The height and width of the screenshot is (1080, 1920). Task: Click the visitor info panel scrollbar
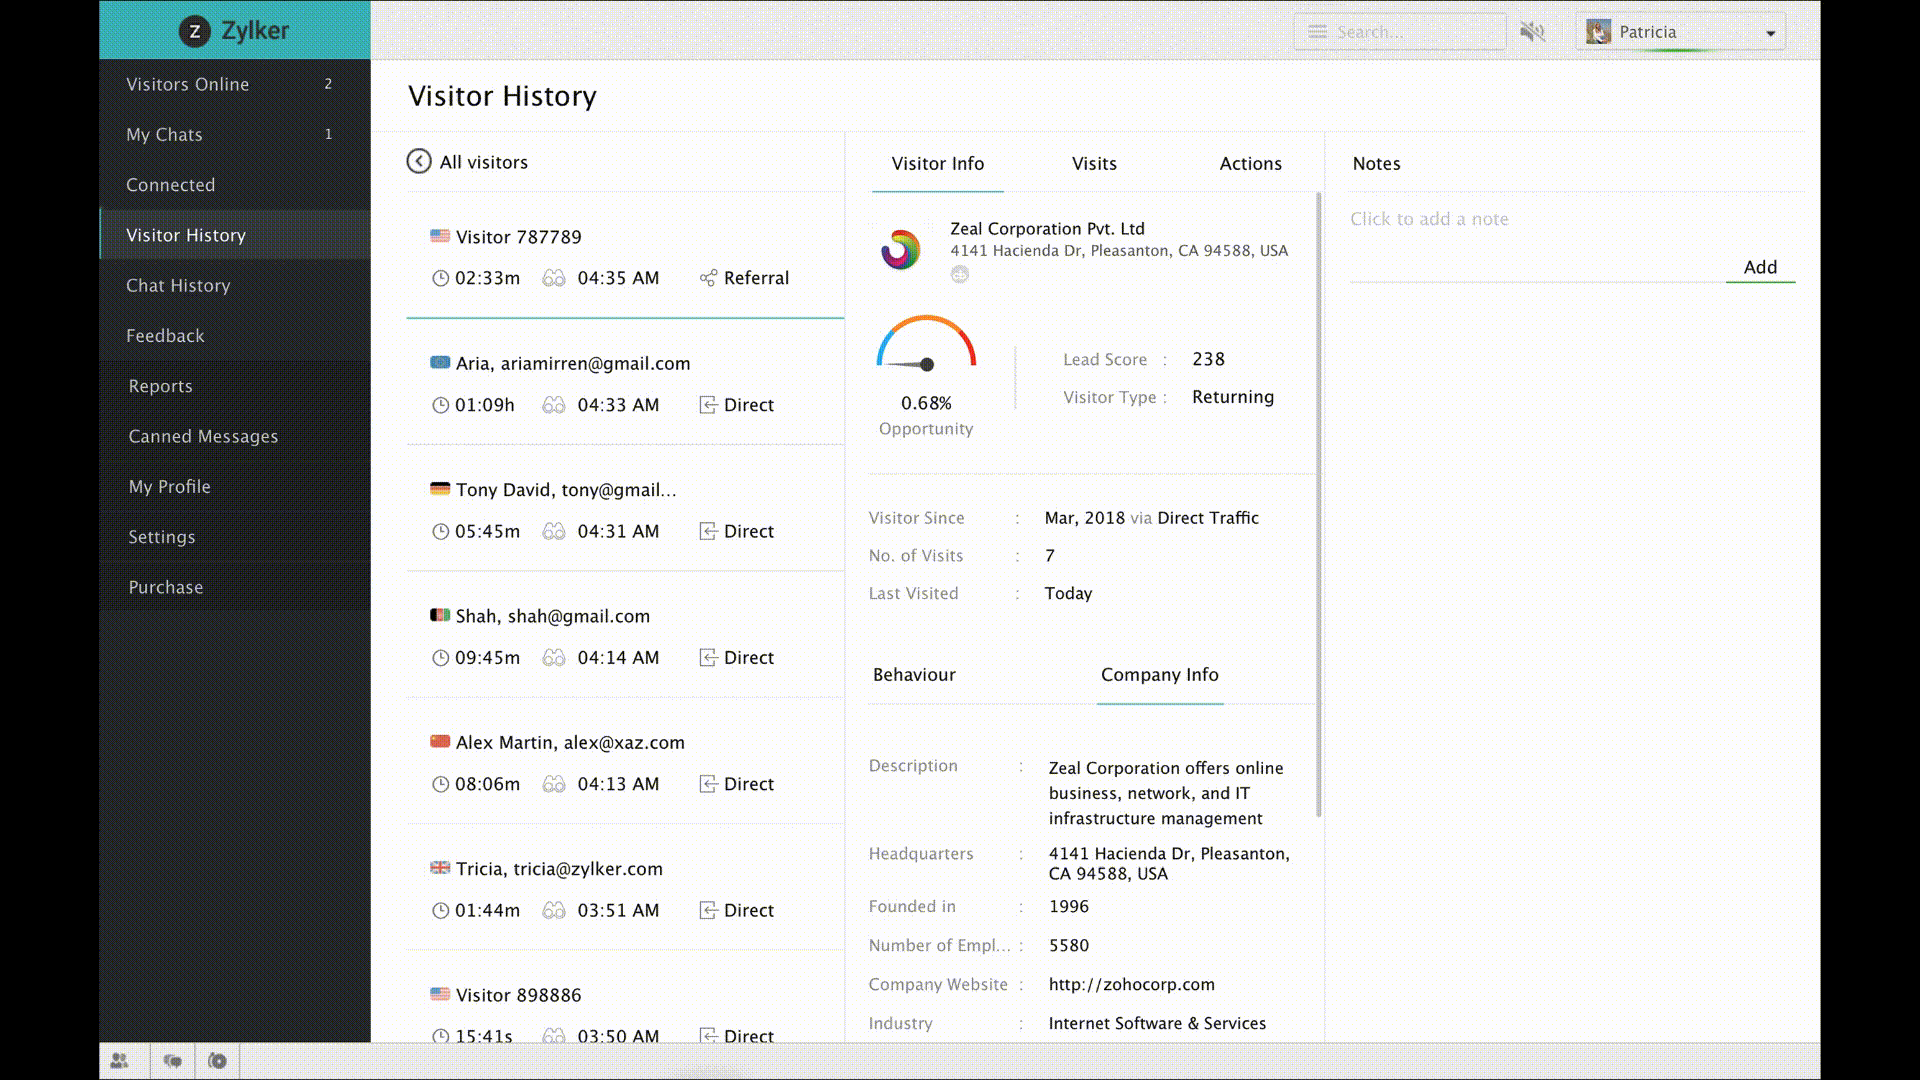pyautogui.click(x=1318, y=500)
